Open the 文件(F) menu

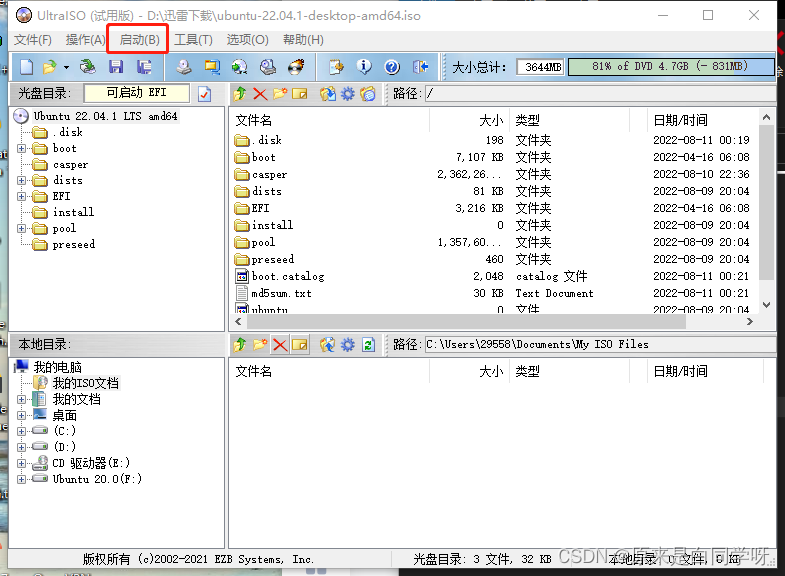(33, 40)
